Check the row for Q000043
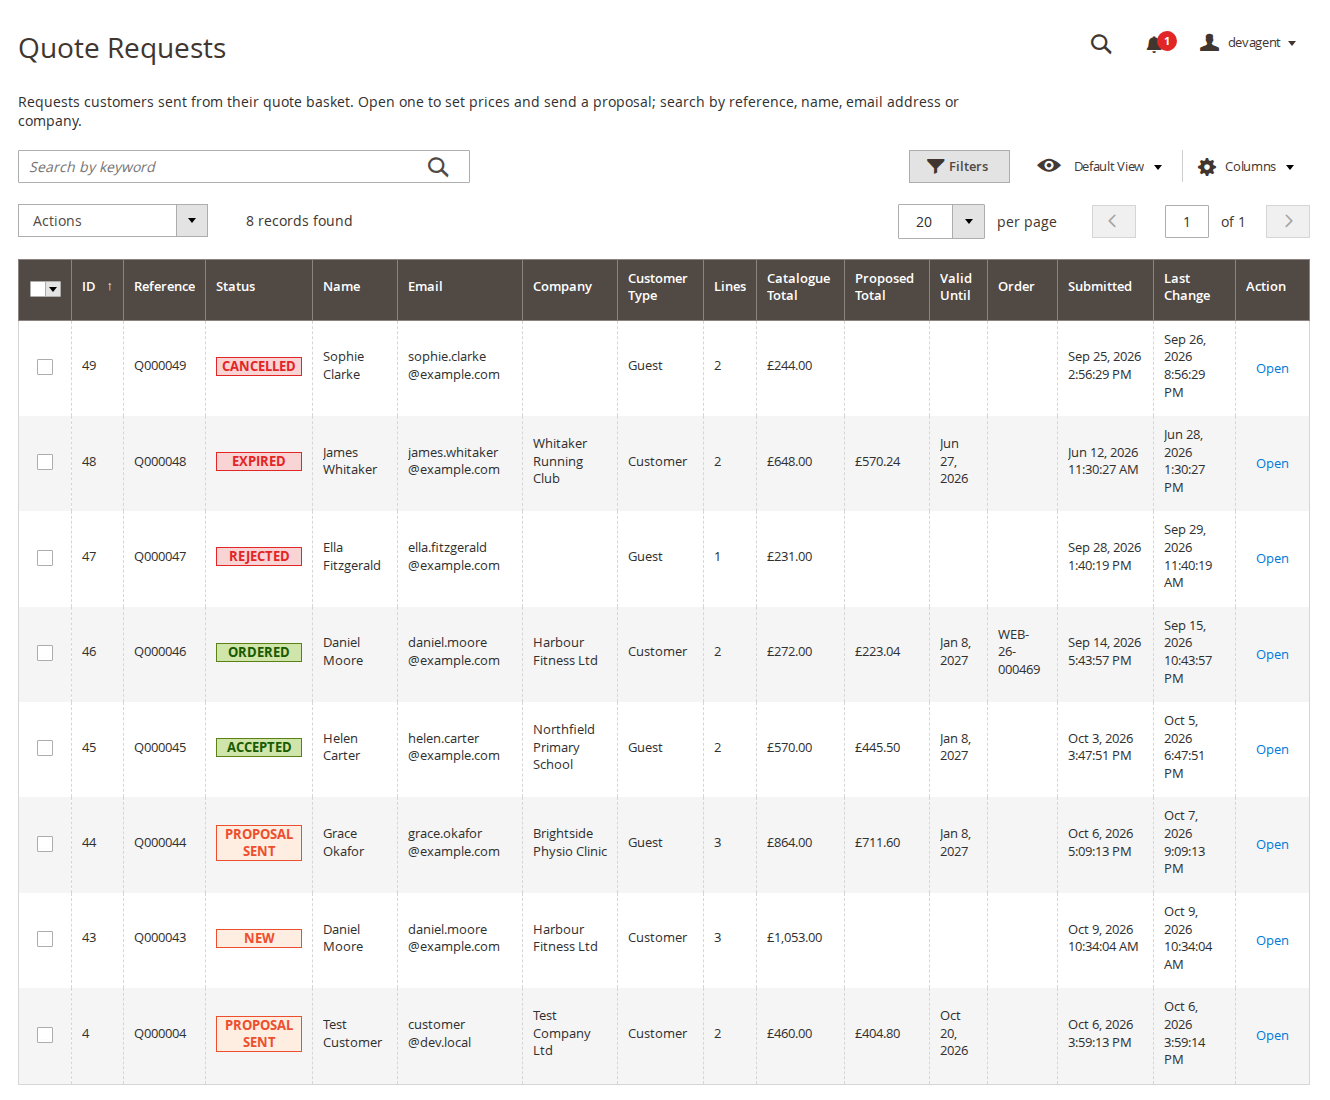 (x=45, y=939)
